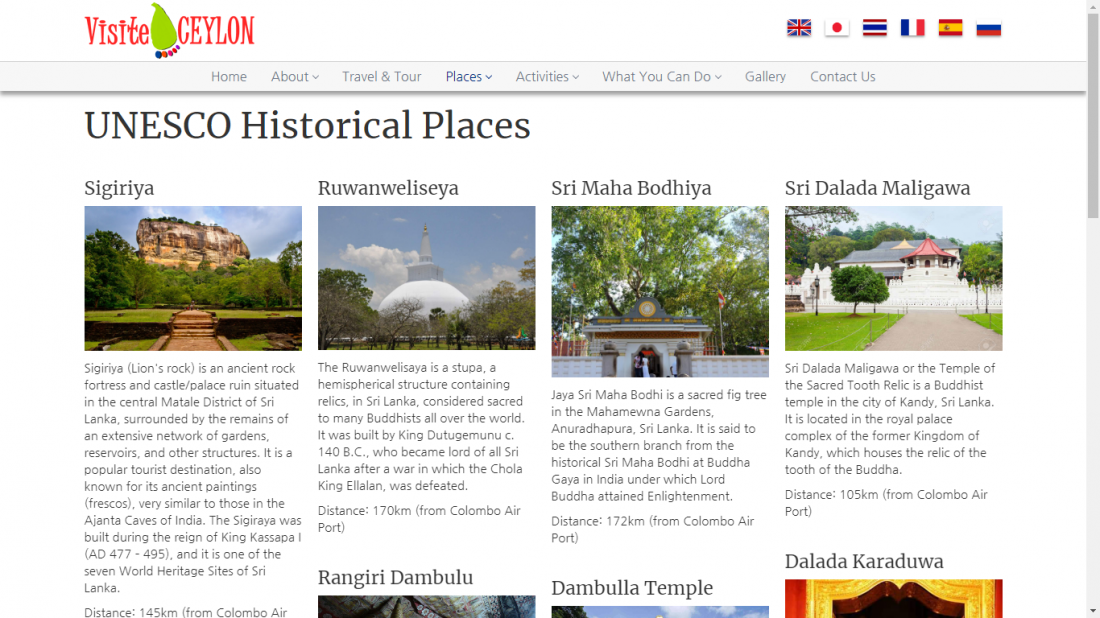The image size is (1100, 618).
Task: Navigate to Contact Us
Action: pos(843,76)
